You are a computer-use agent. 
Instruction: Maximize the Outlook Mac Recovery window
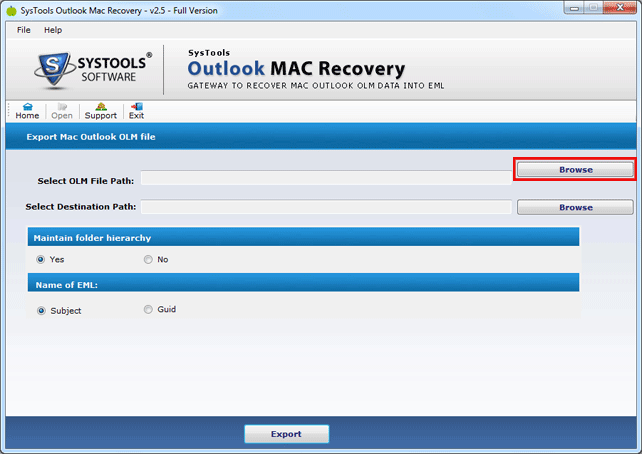pyautogui.click(x=593, y=8)
